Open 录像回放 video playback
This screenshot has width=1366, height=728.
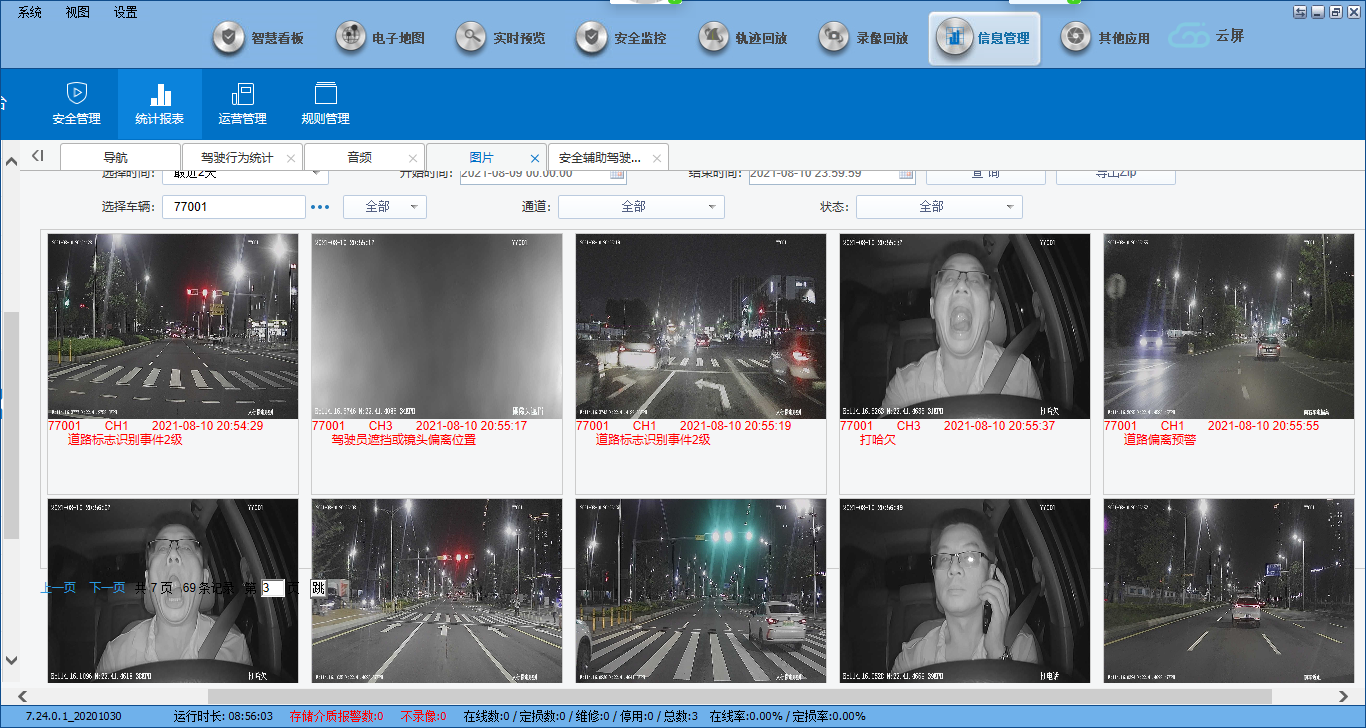click(x=865, y=38)
